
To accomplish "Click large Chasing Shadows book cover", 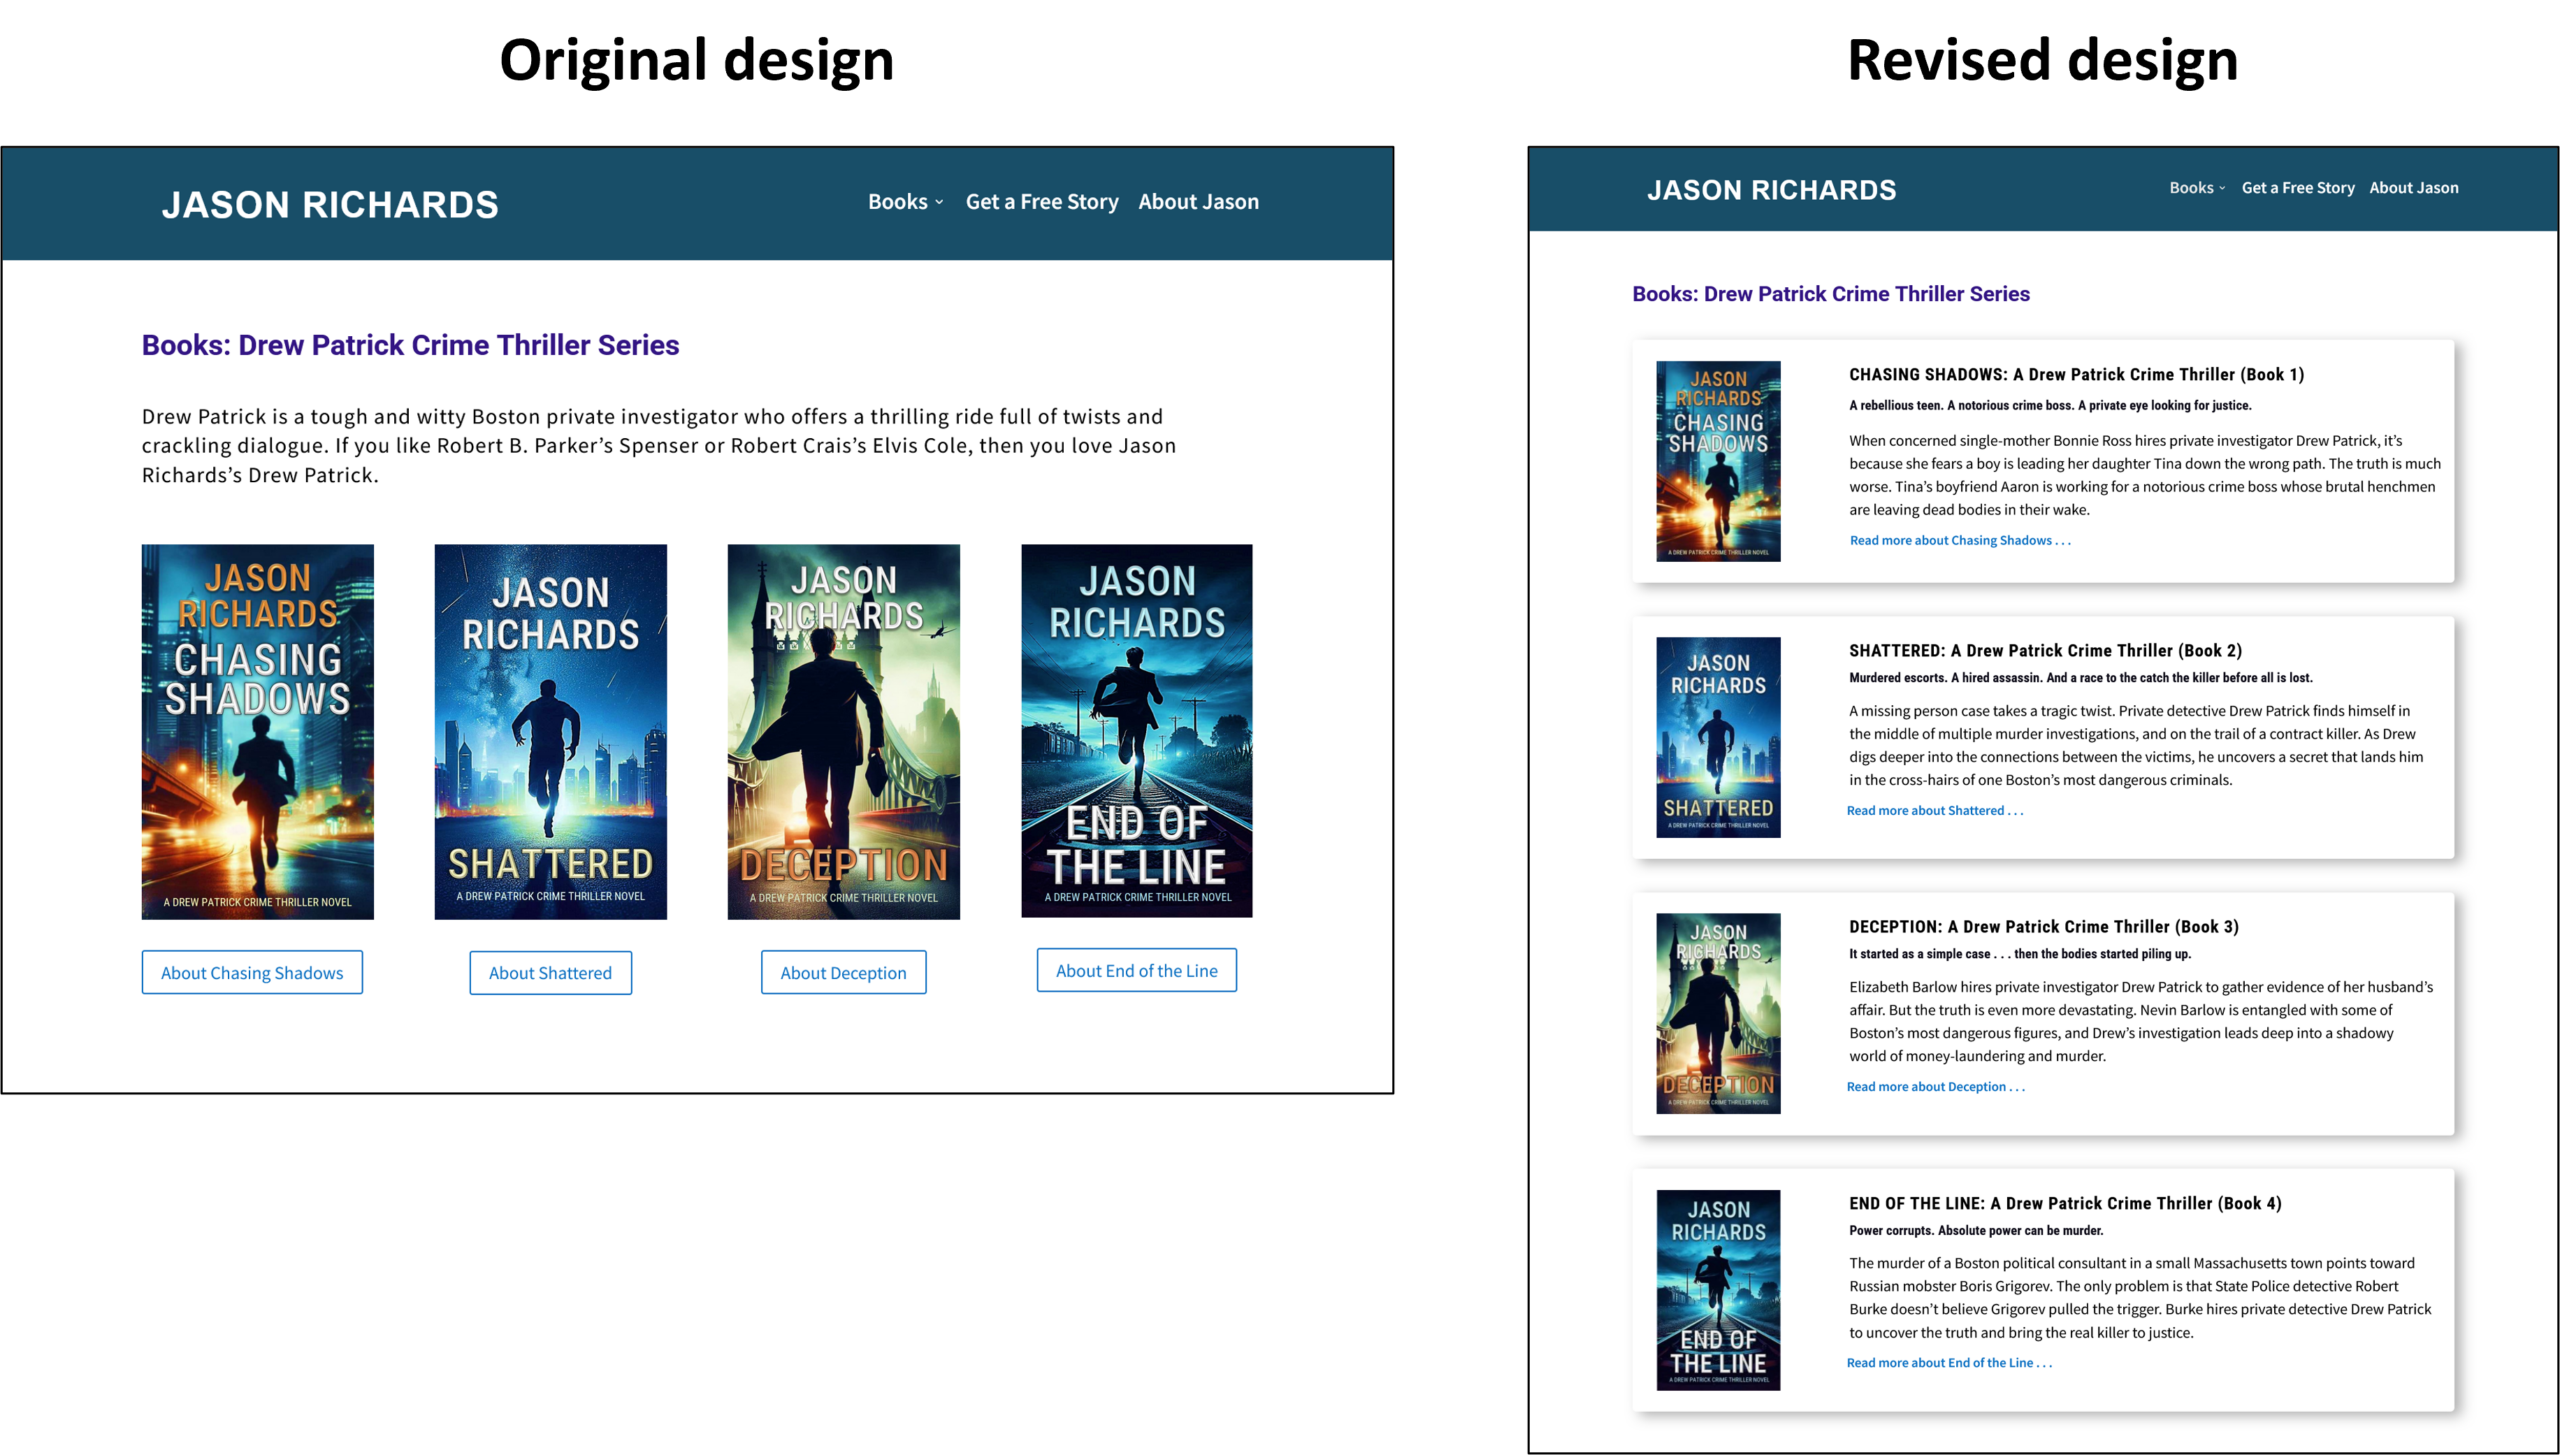I will [257, 731].
